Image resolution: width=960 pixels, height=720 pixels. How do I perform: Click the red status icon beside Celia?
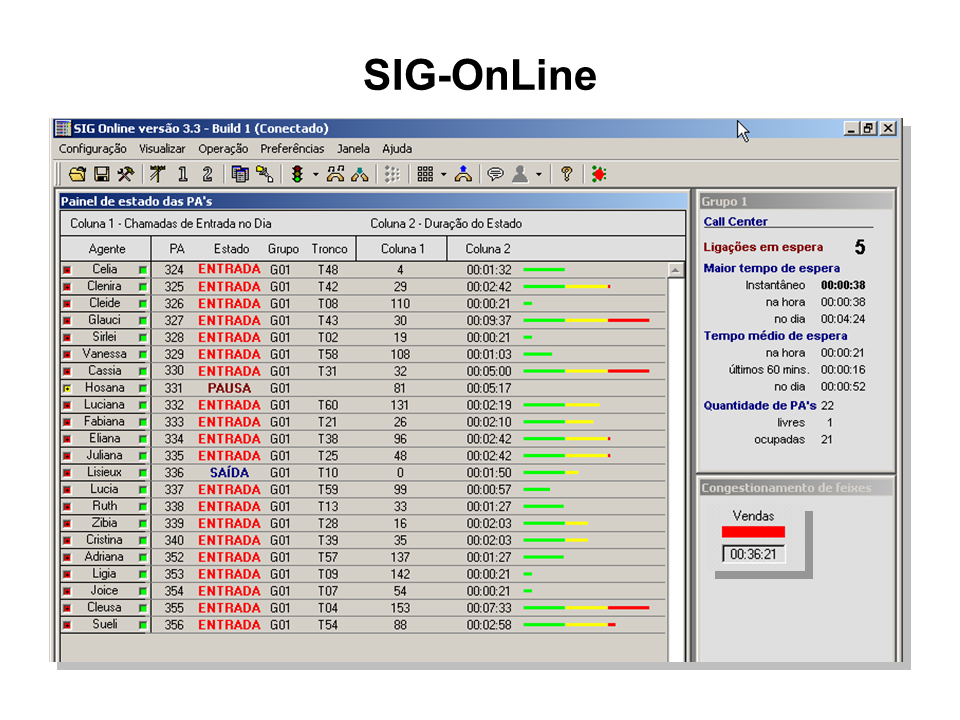[67, 270]
